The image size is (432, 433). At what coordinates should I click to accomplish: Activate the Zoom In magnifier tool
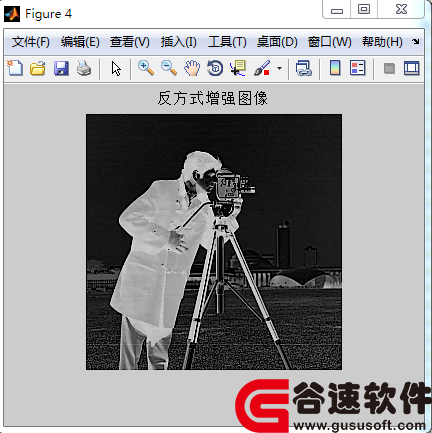146,68
